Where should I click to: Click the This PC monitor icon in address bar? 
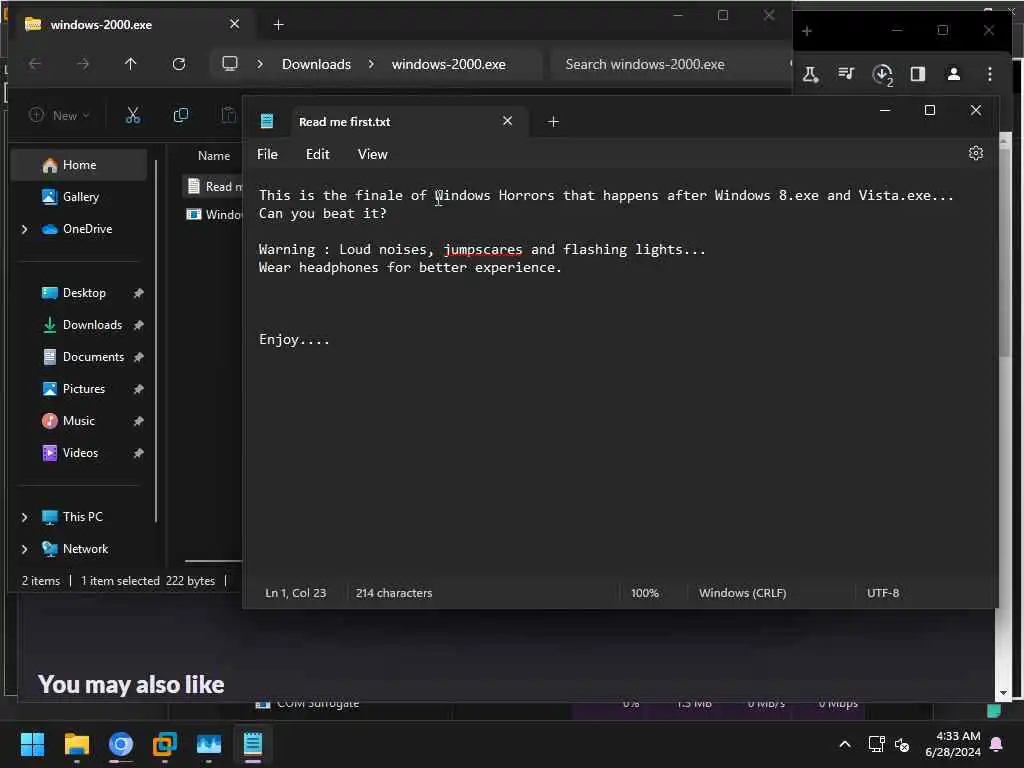230,64
